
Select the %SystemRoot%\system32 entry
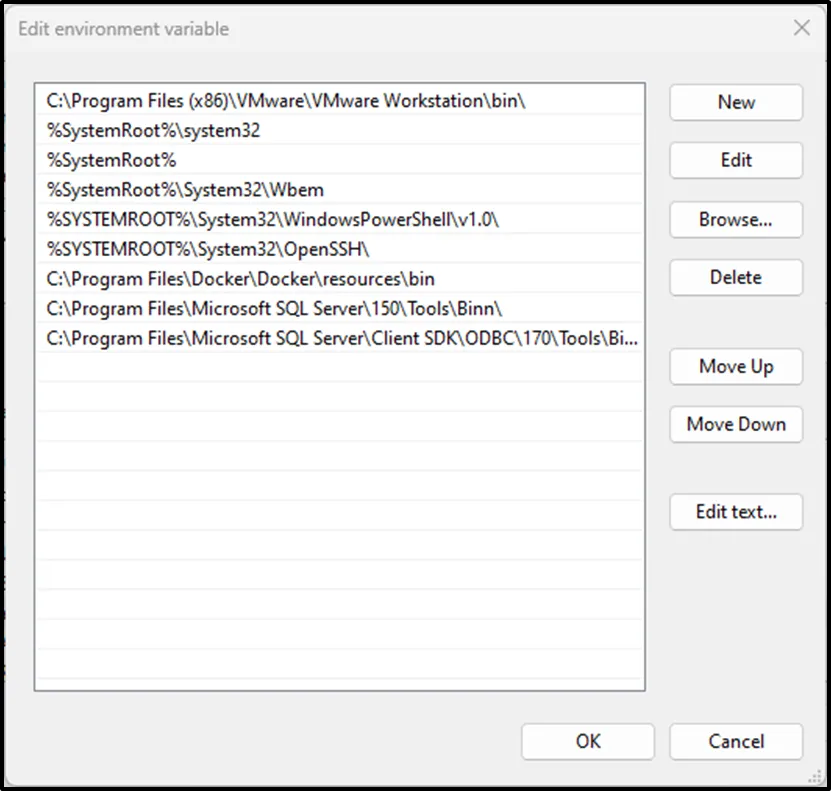point(153,130)
